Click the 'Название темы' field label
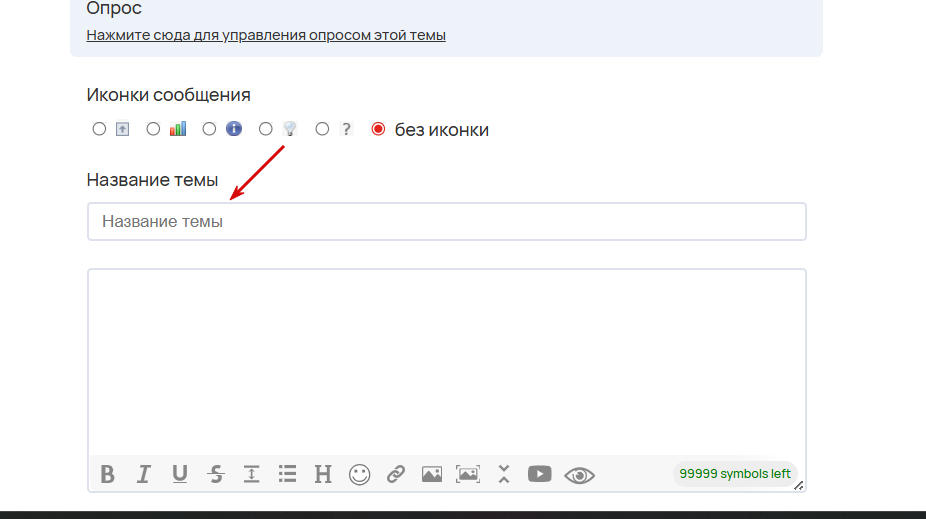 [x=152, y=179]
